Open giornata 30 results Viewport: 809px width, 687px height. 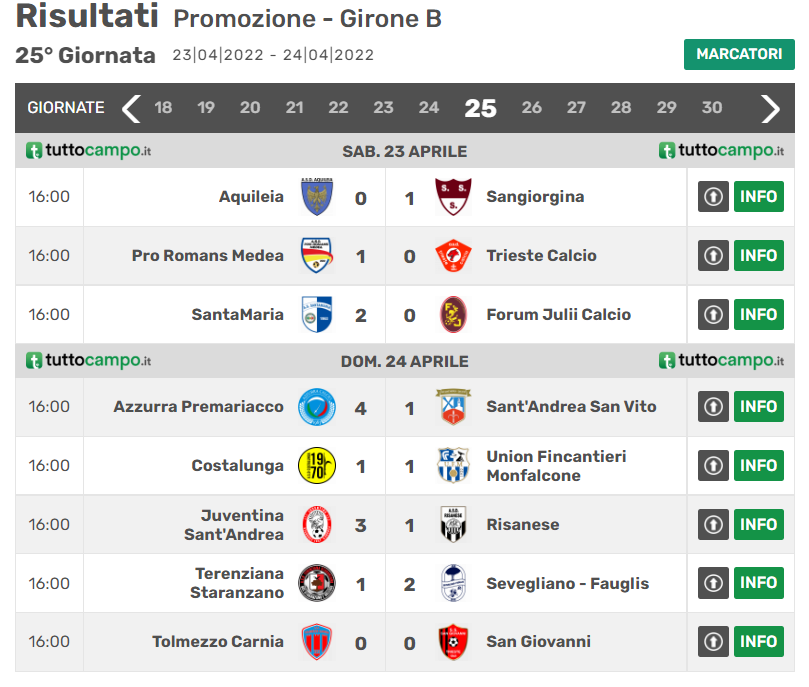click(712, 108)
